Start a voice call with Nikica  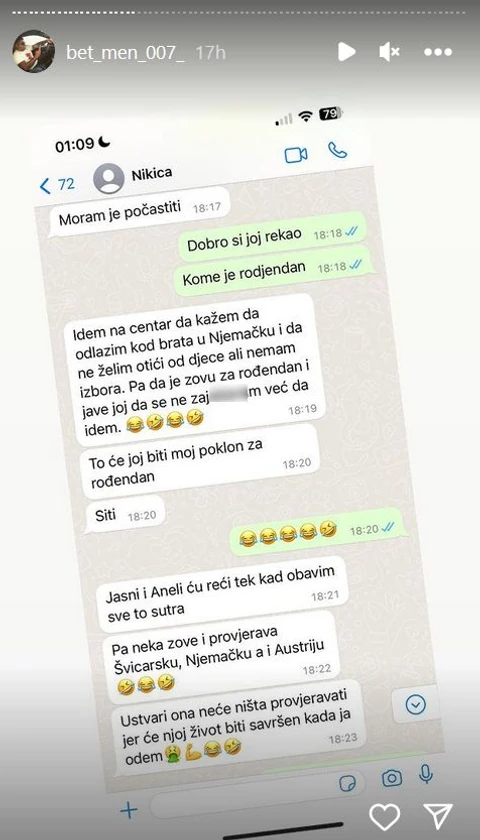pos(338,150)
